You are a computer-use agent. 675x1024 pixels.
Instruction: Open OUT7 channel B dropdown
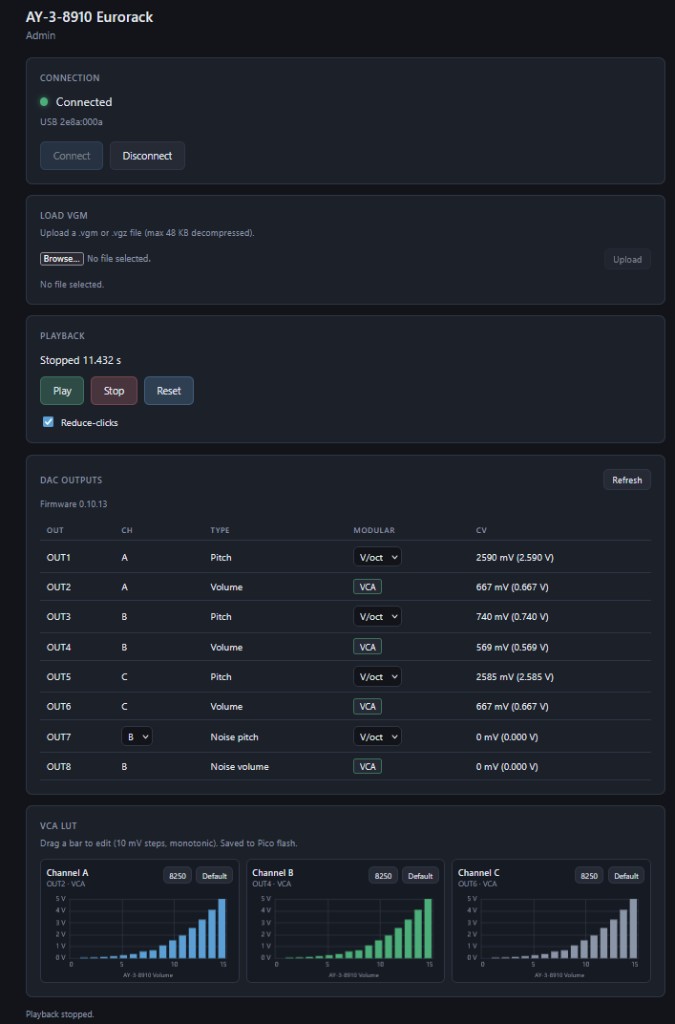136,737
